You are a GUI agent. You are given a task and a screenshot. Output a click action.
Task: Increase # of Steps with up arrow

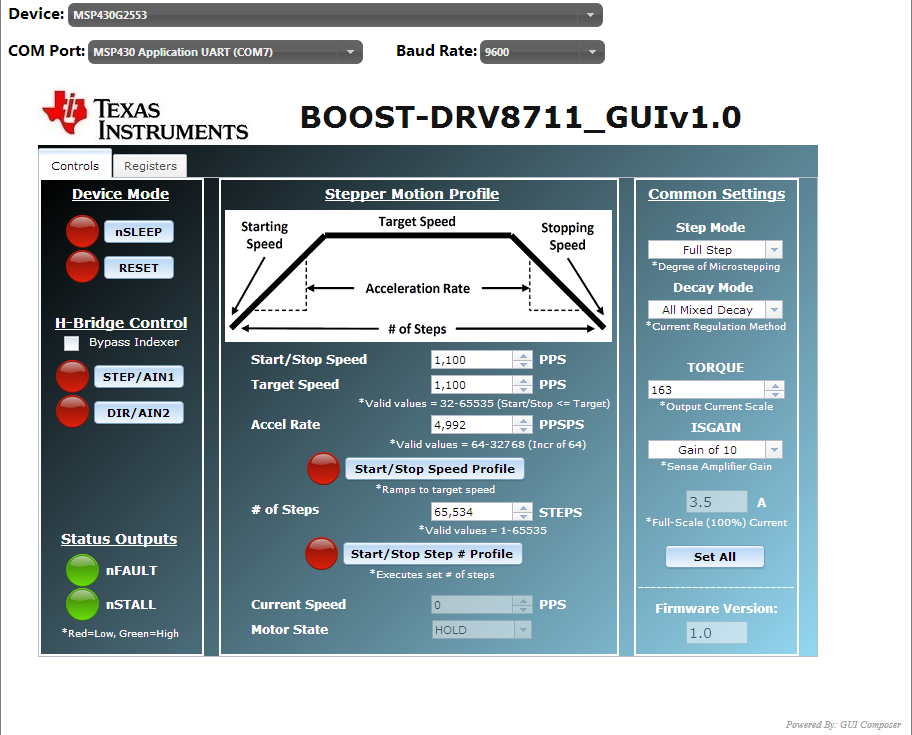coord(523,508)
